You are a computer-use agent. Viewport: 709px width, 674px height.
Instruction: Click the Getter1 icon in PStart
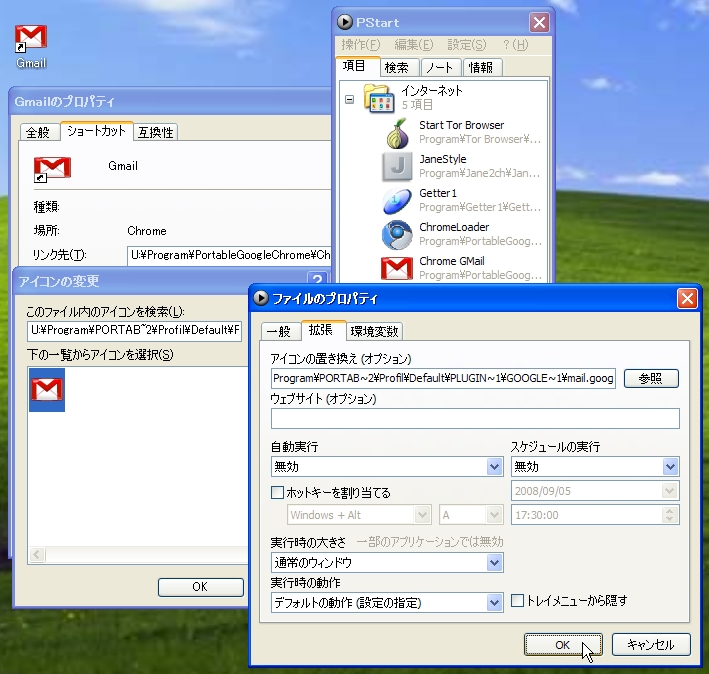click(x=397, y=201)
